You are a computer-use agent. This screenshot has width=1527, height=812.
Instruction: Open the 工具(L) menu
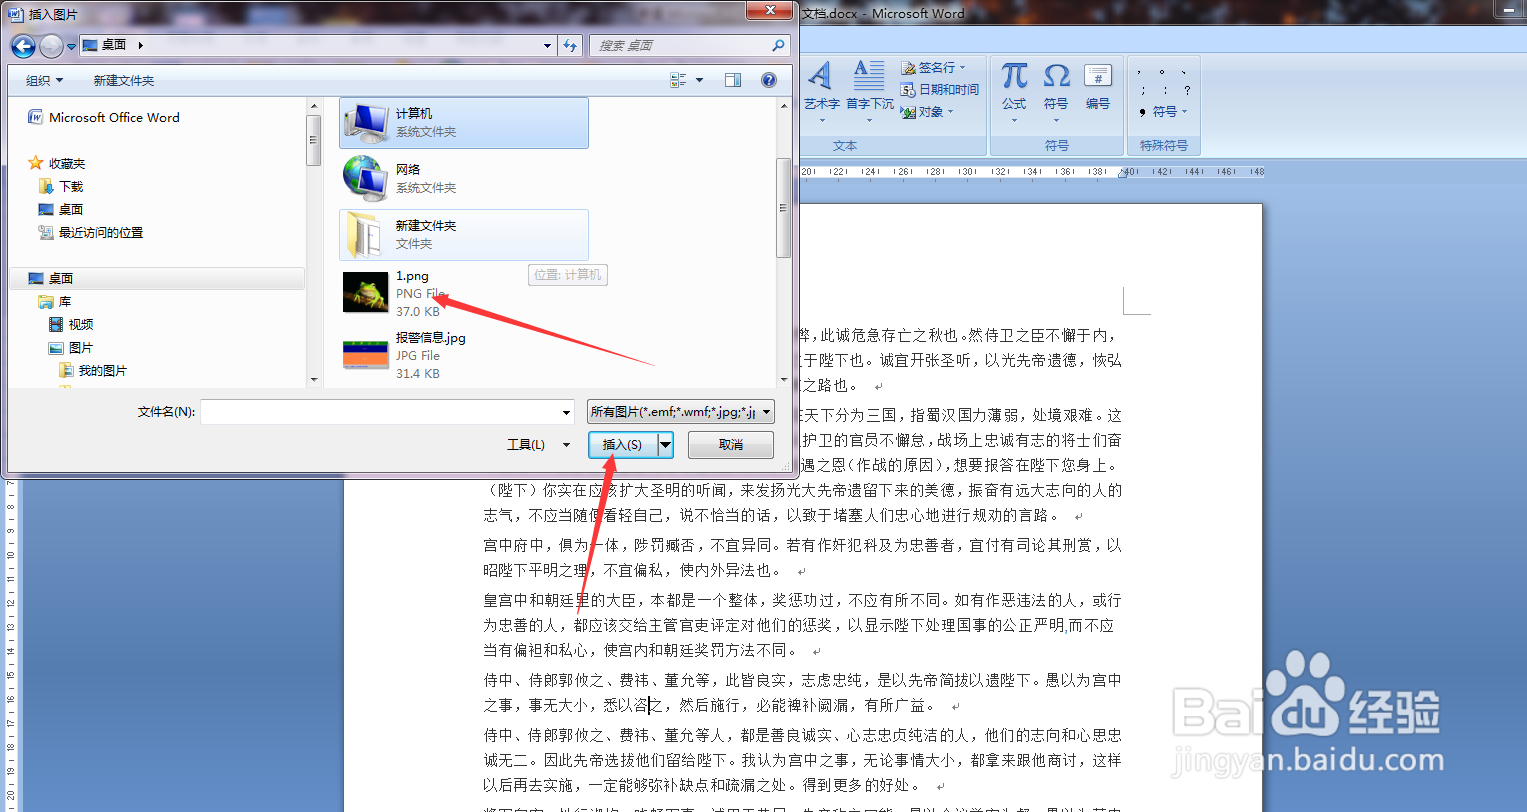538,445
